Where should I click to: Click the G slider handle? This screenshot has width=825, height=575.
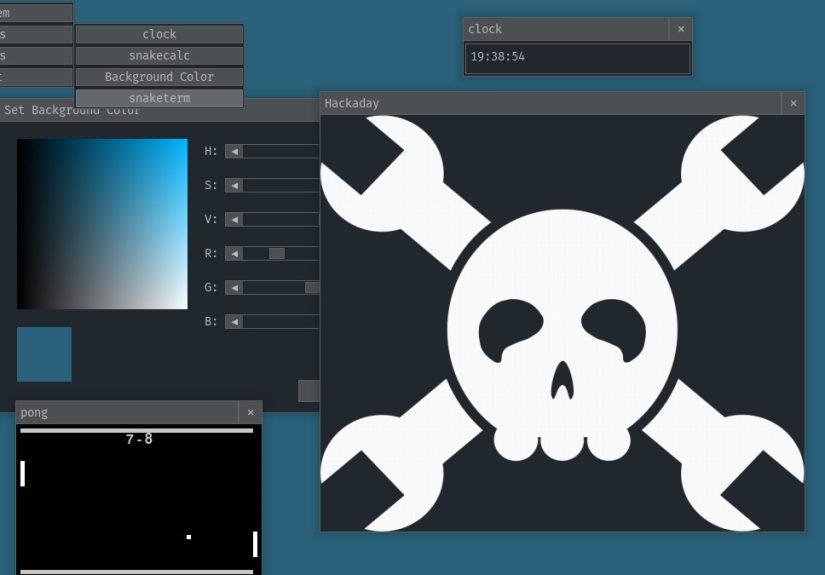(312, 287)
